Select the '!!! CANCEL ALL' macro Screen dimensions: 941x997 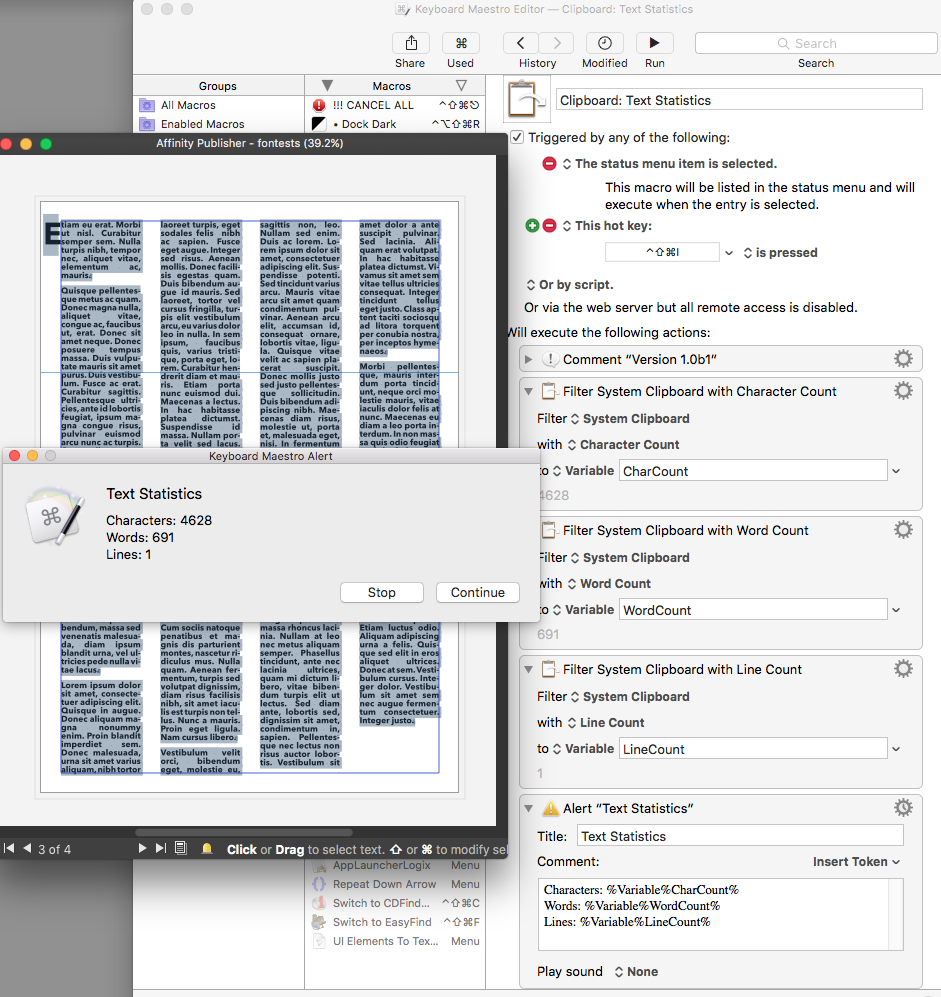click(x=395, y=105)
